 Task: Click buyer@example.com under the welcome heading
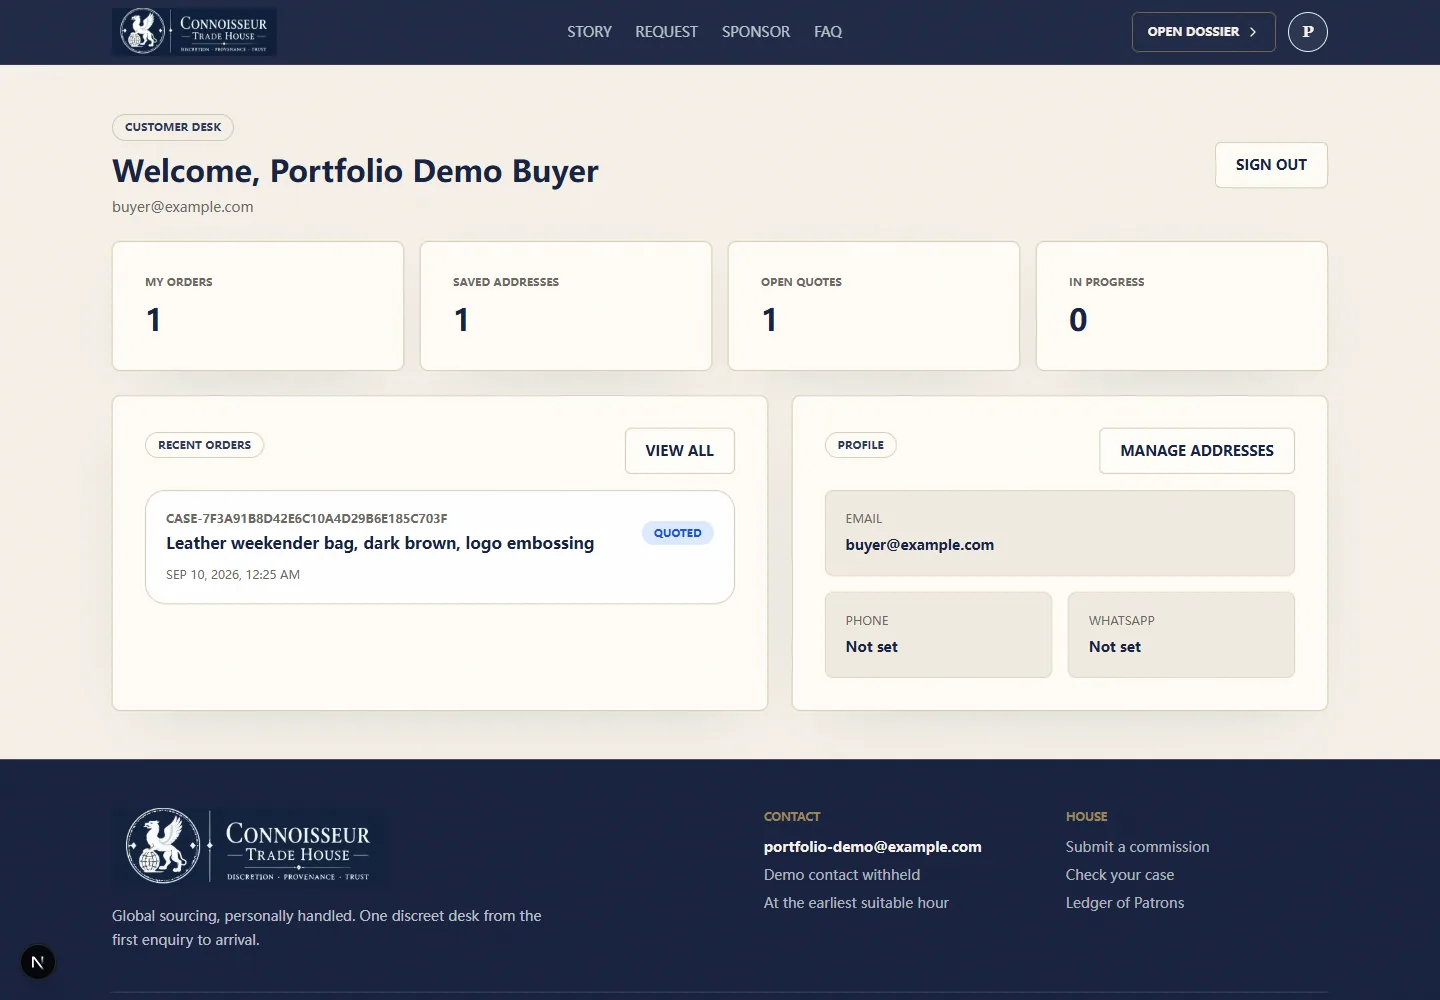[x=183, y=207]
